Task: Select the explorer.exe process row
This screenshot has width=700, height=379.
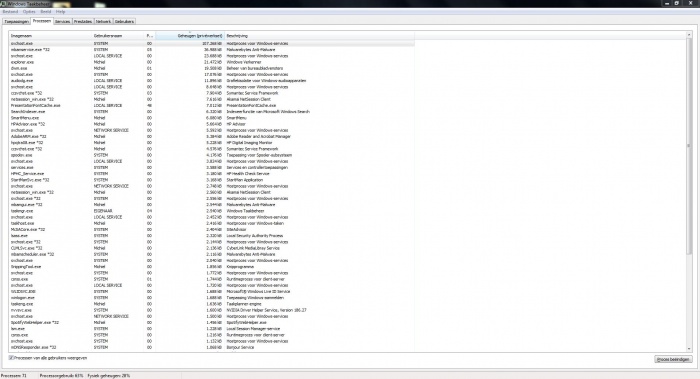Action: pyautogui.click(x=212, y=62)
